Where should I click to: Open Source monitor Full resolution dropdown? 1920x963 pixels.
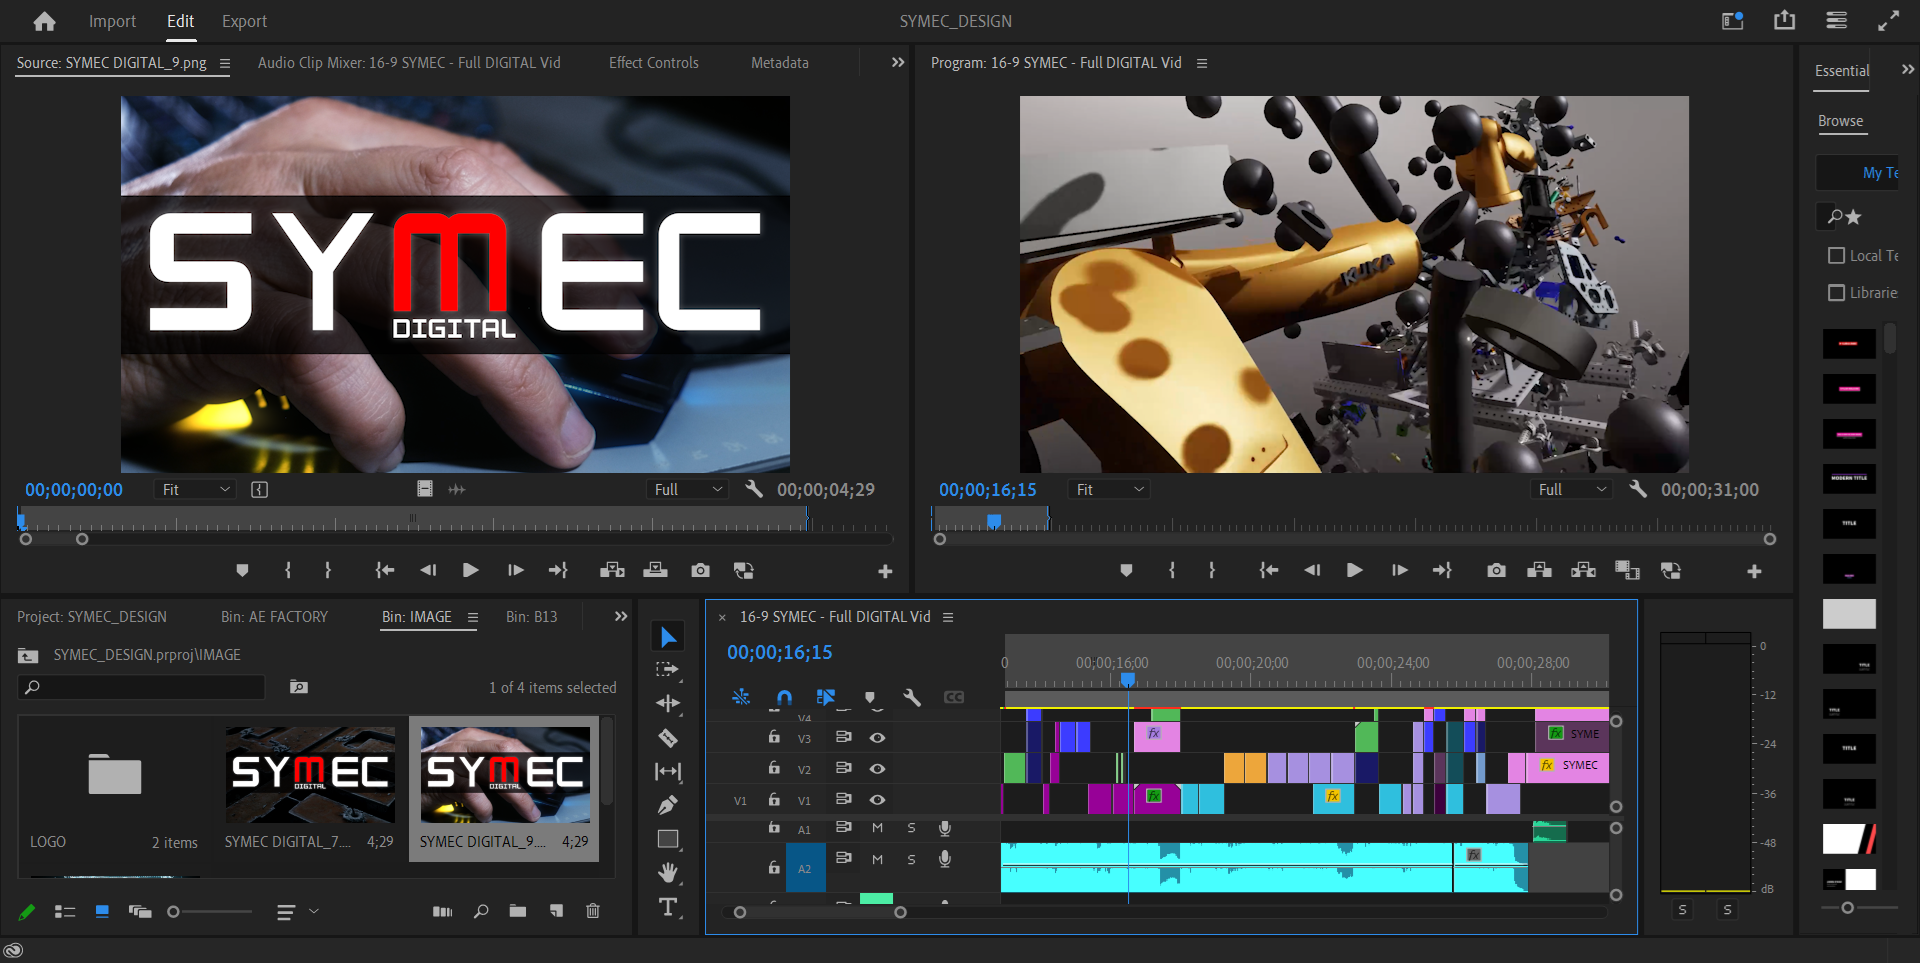(x=688, y=489)
